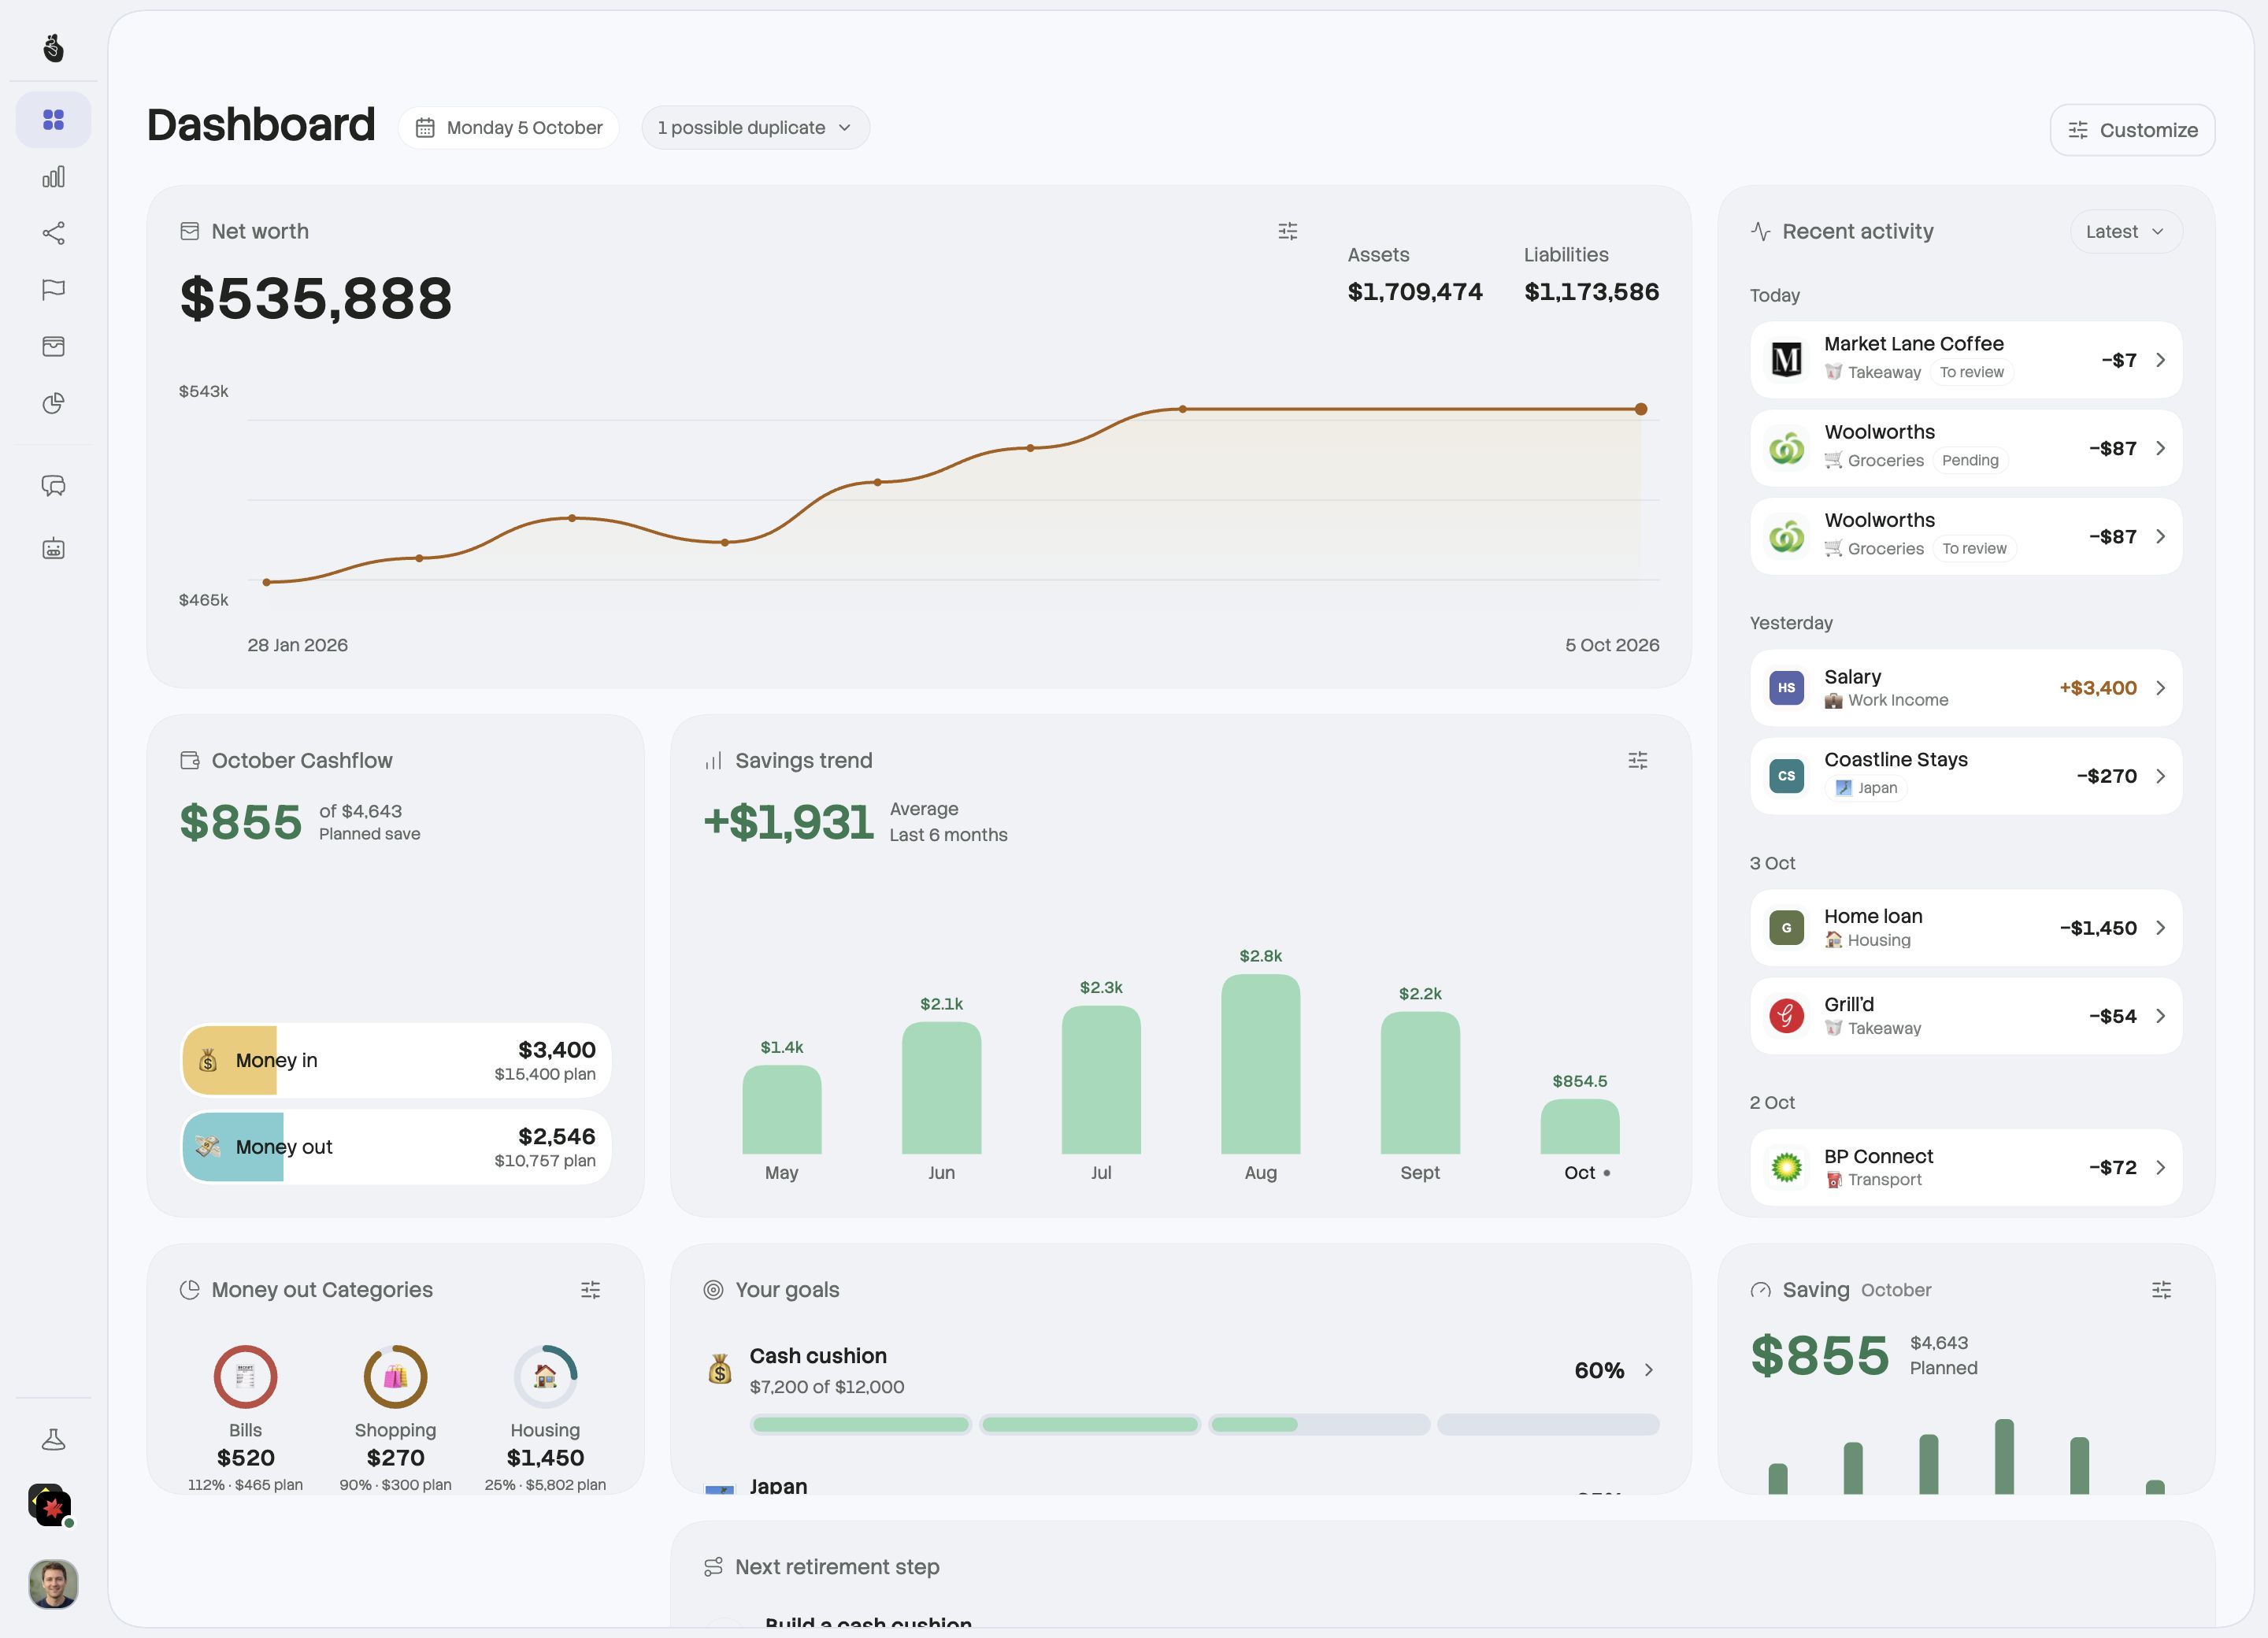The image size is (2268, 1638).
Task: Open the chat bubbles sidebar icon
Action: 53,486
